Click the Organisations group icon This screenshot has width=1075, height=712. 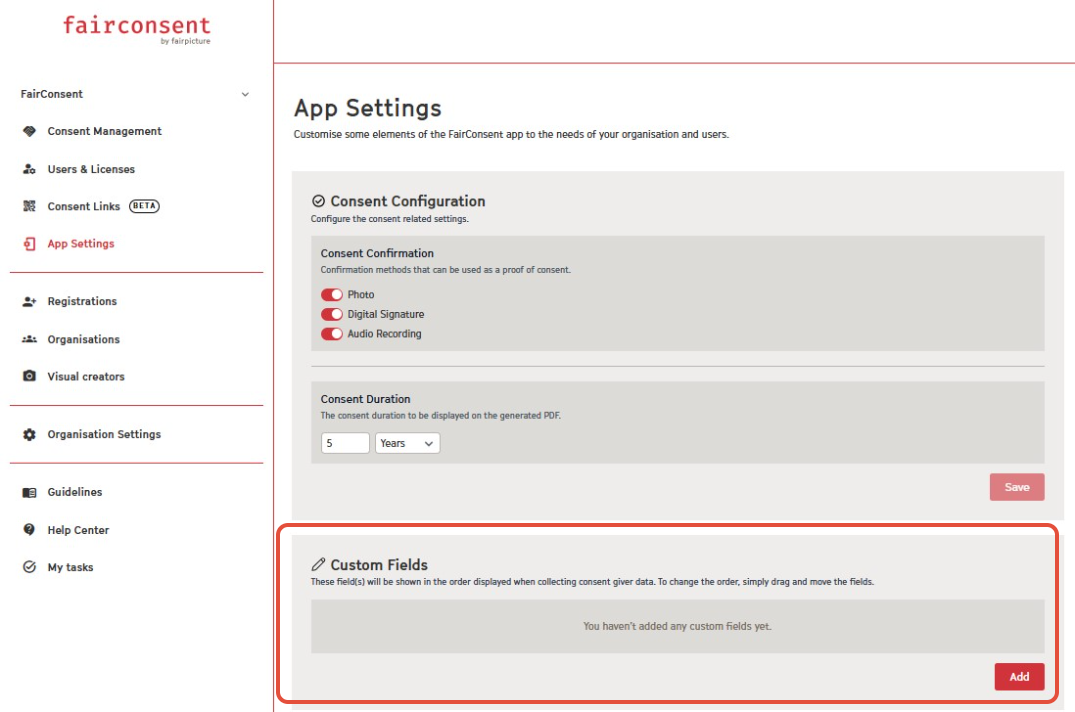[29, 339]
